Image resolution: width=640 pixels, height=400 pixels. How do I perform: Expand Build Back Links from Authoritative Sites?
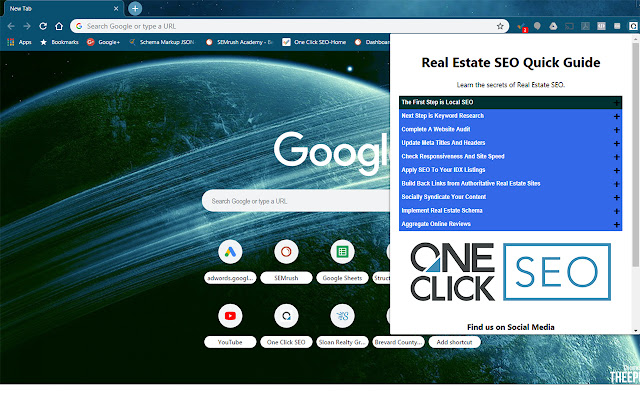(510, 184)
